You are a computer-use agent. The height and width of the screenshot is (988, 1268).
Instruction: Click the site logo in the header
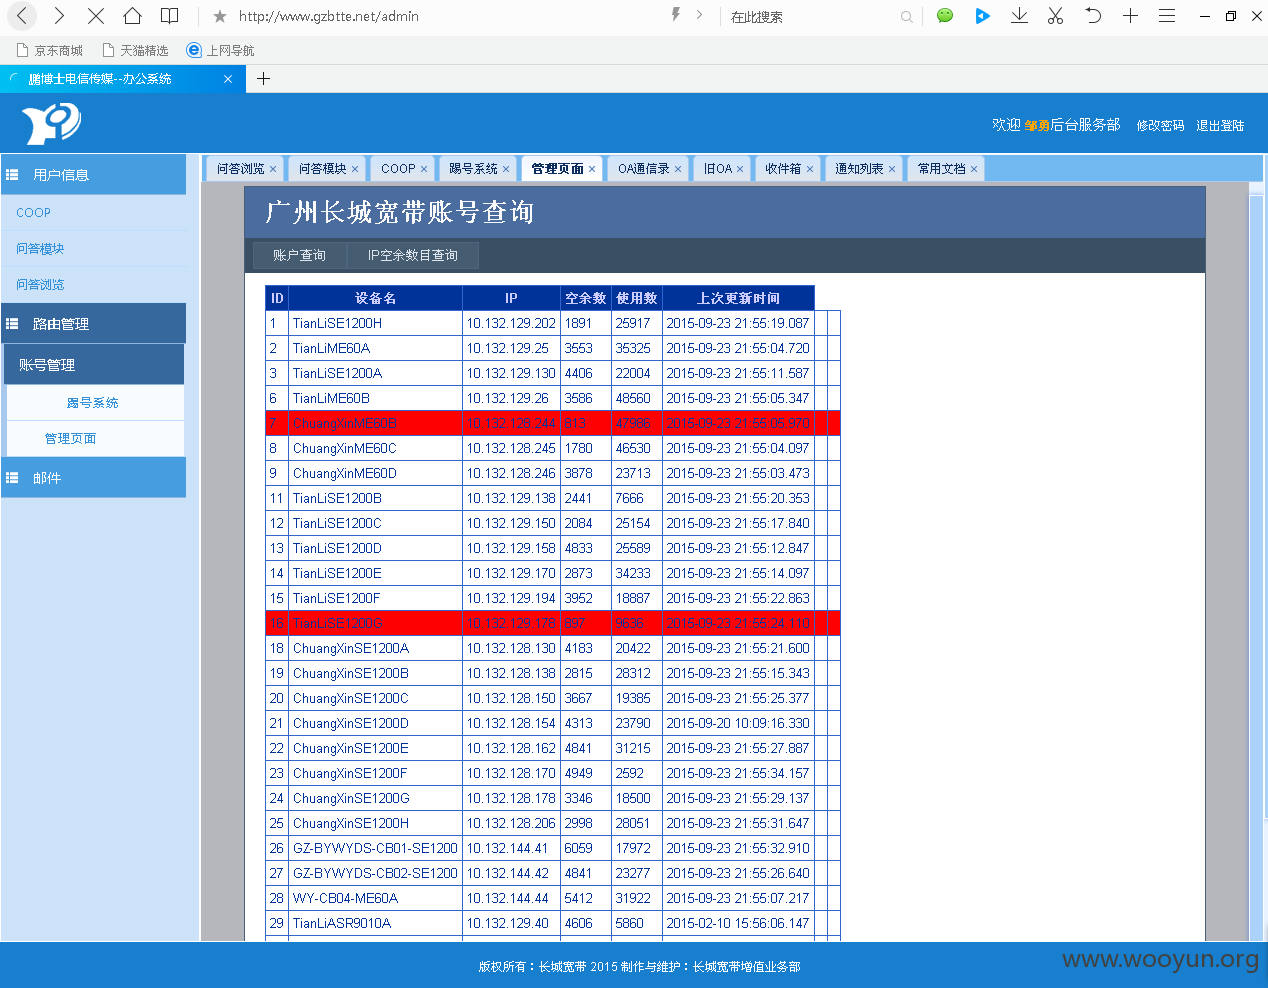pos(51,124)
